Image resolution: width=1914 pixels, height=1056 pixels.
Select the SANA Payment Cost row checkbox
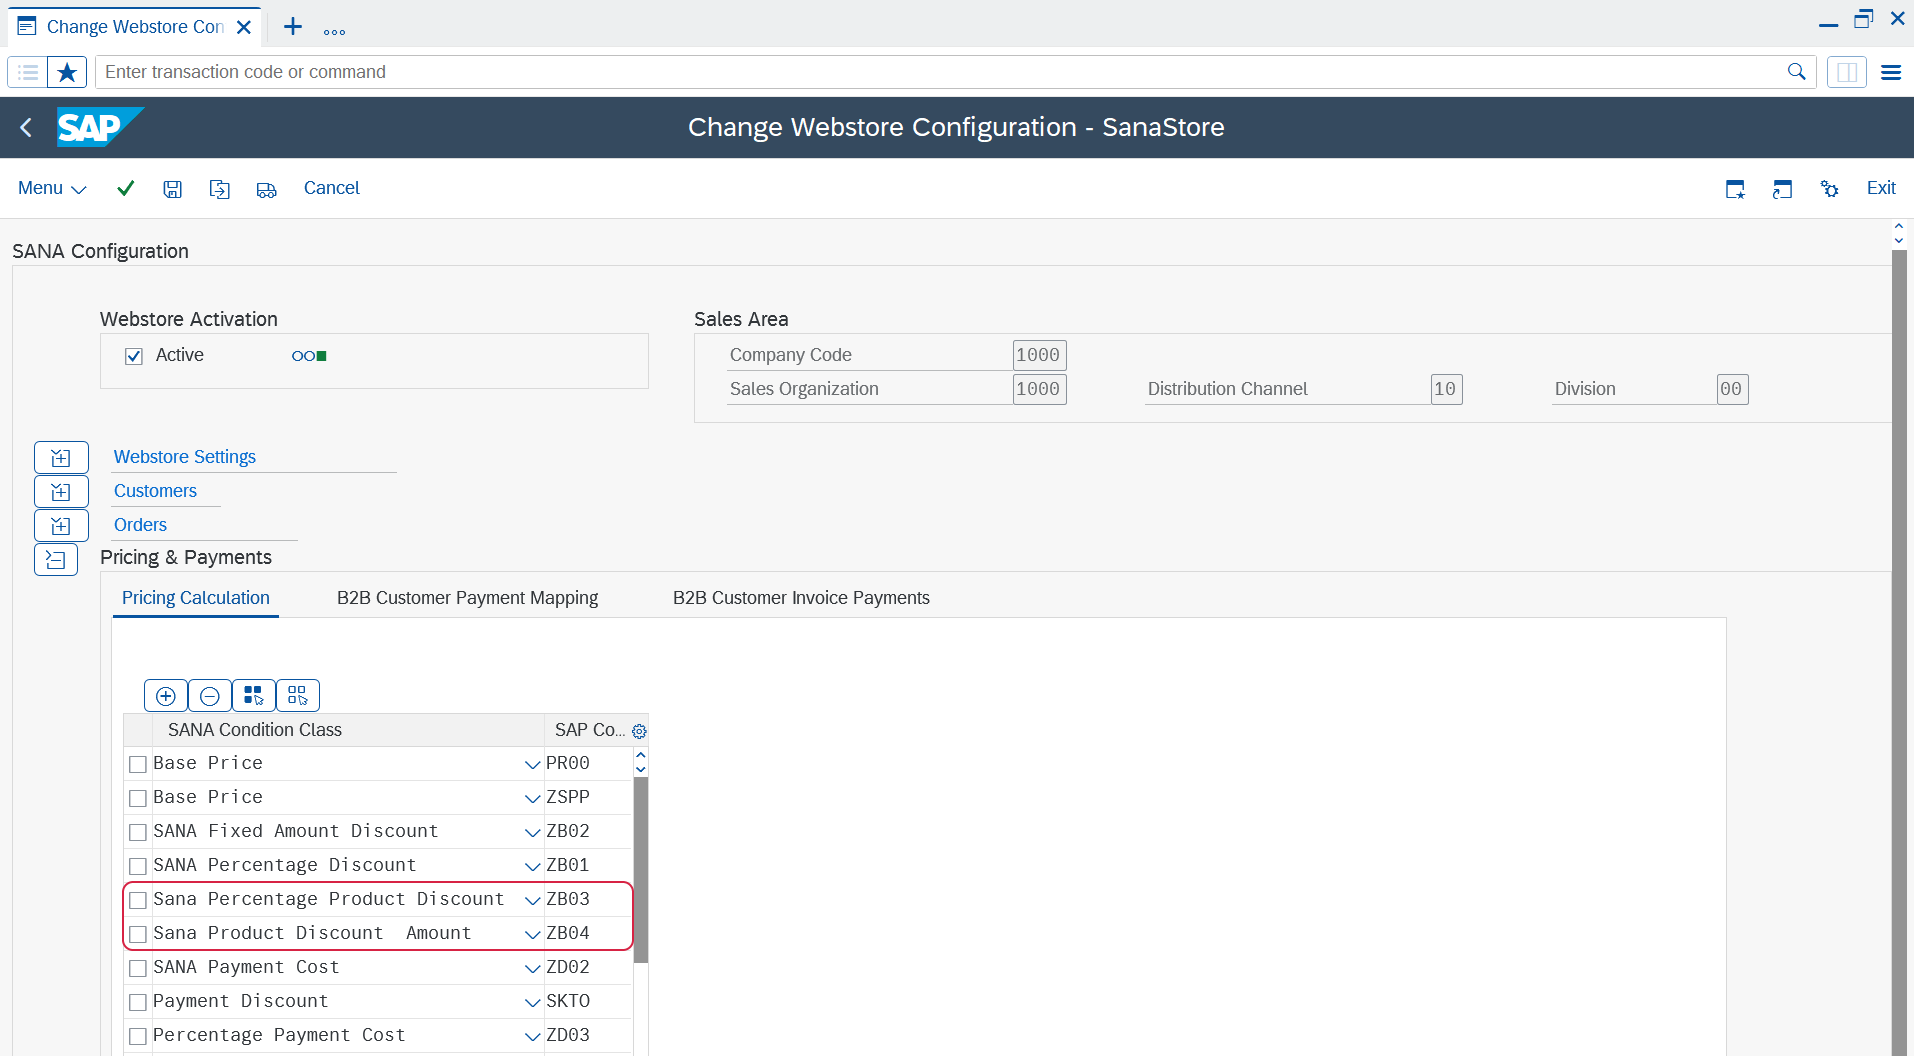click(x=138, y=968)
